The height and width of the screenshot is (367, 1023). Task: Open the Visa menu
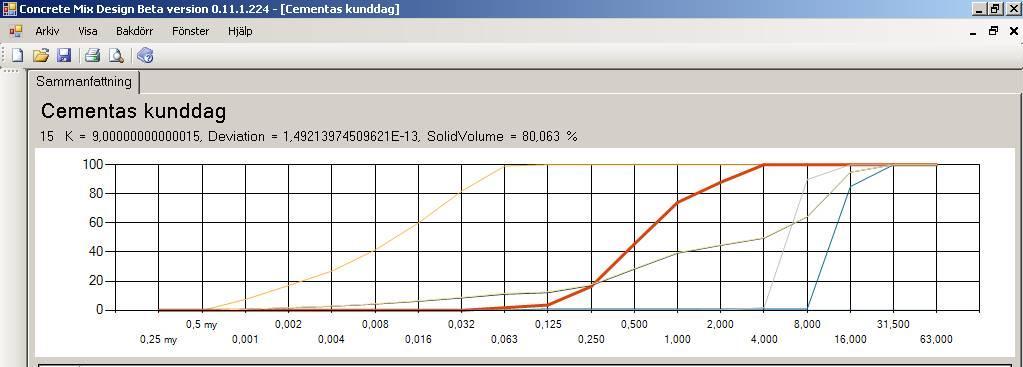point(87,31)
